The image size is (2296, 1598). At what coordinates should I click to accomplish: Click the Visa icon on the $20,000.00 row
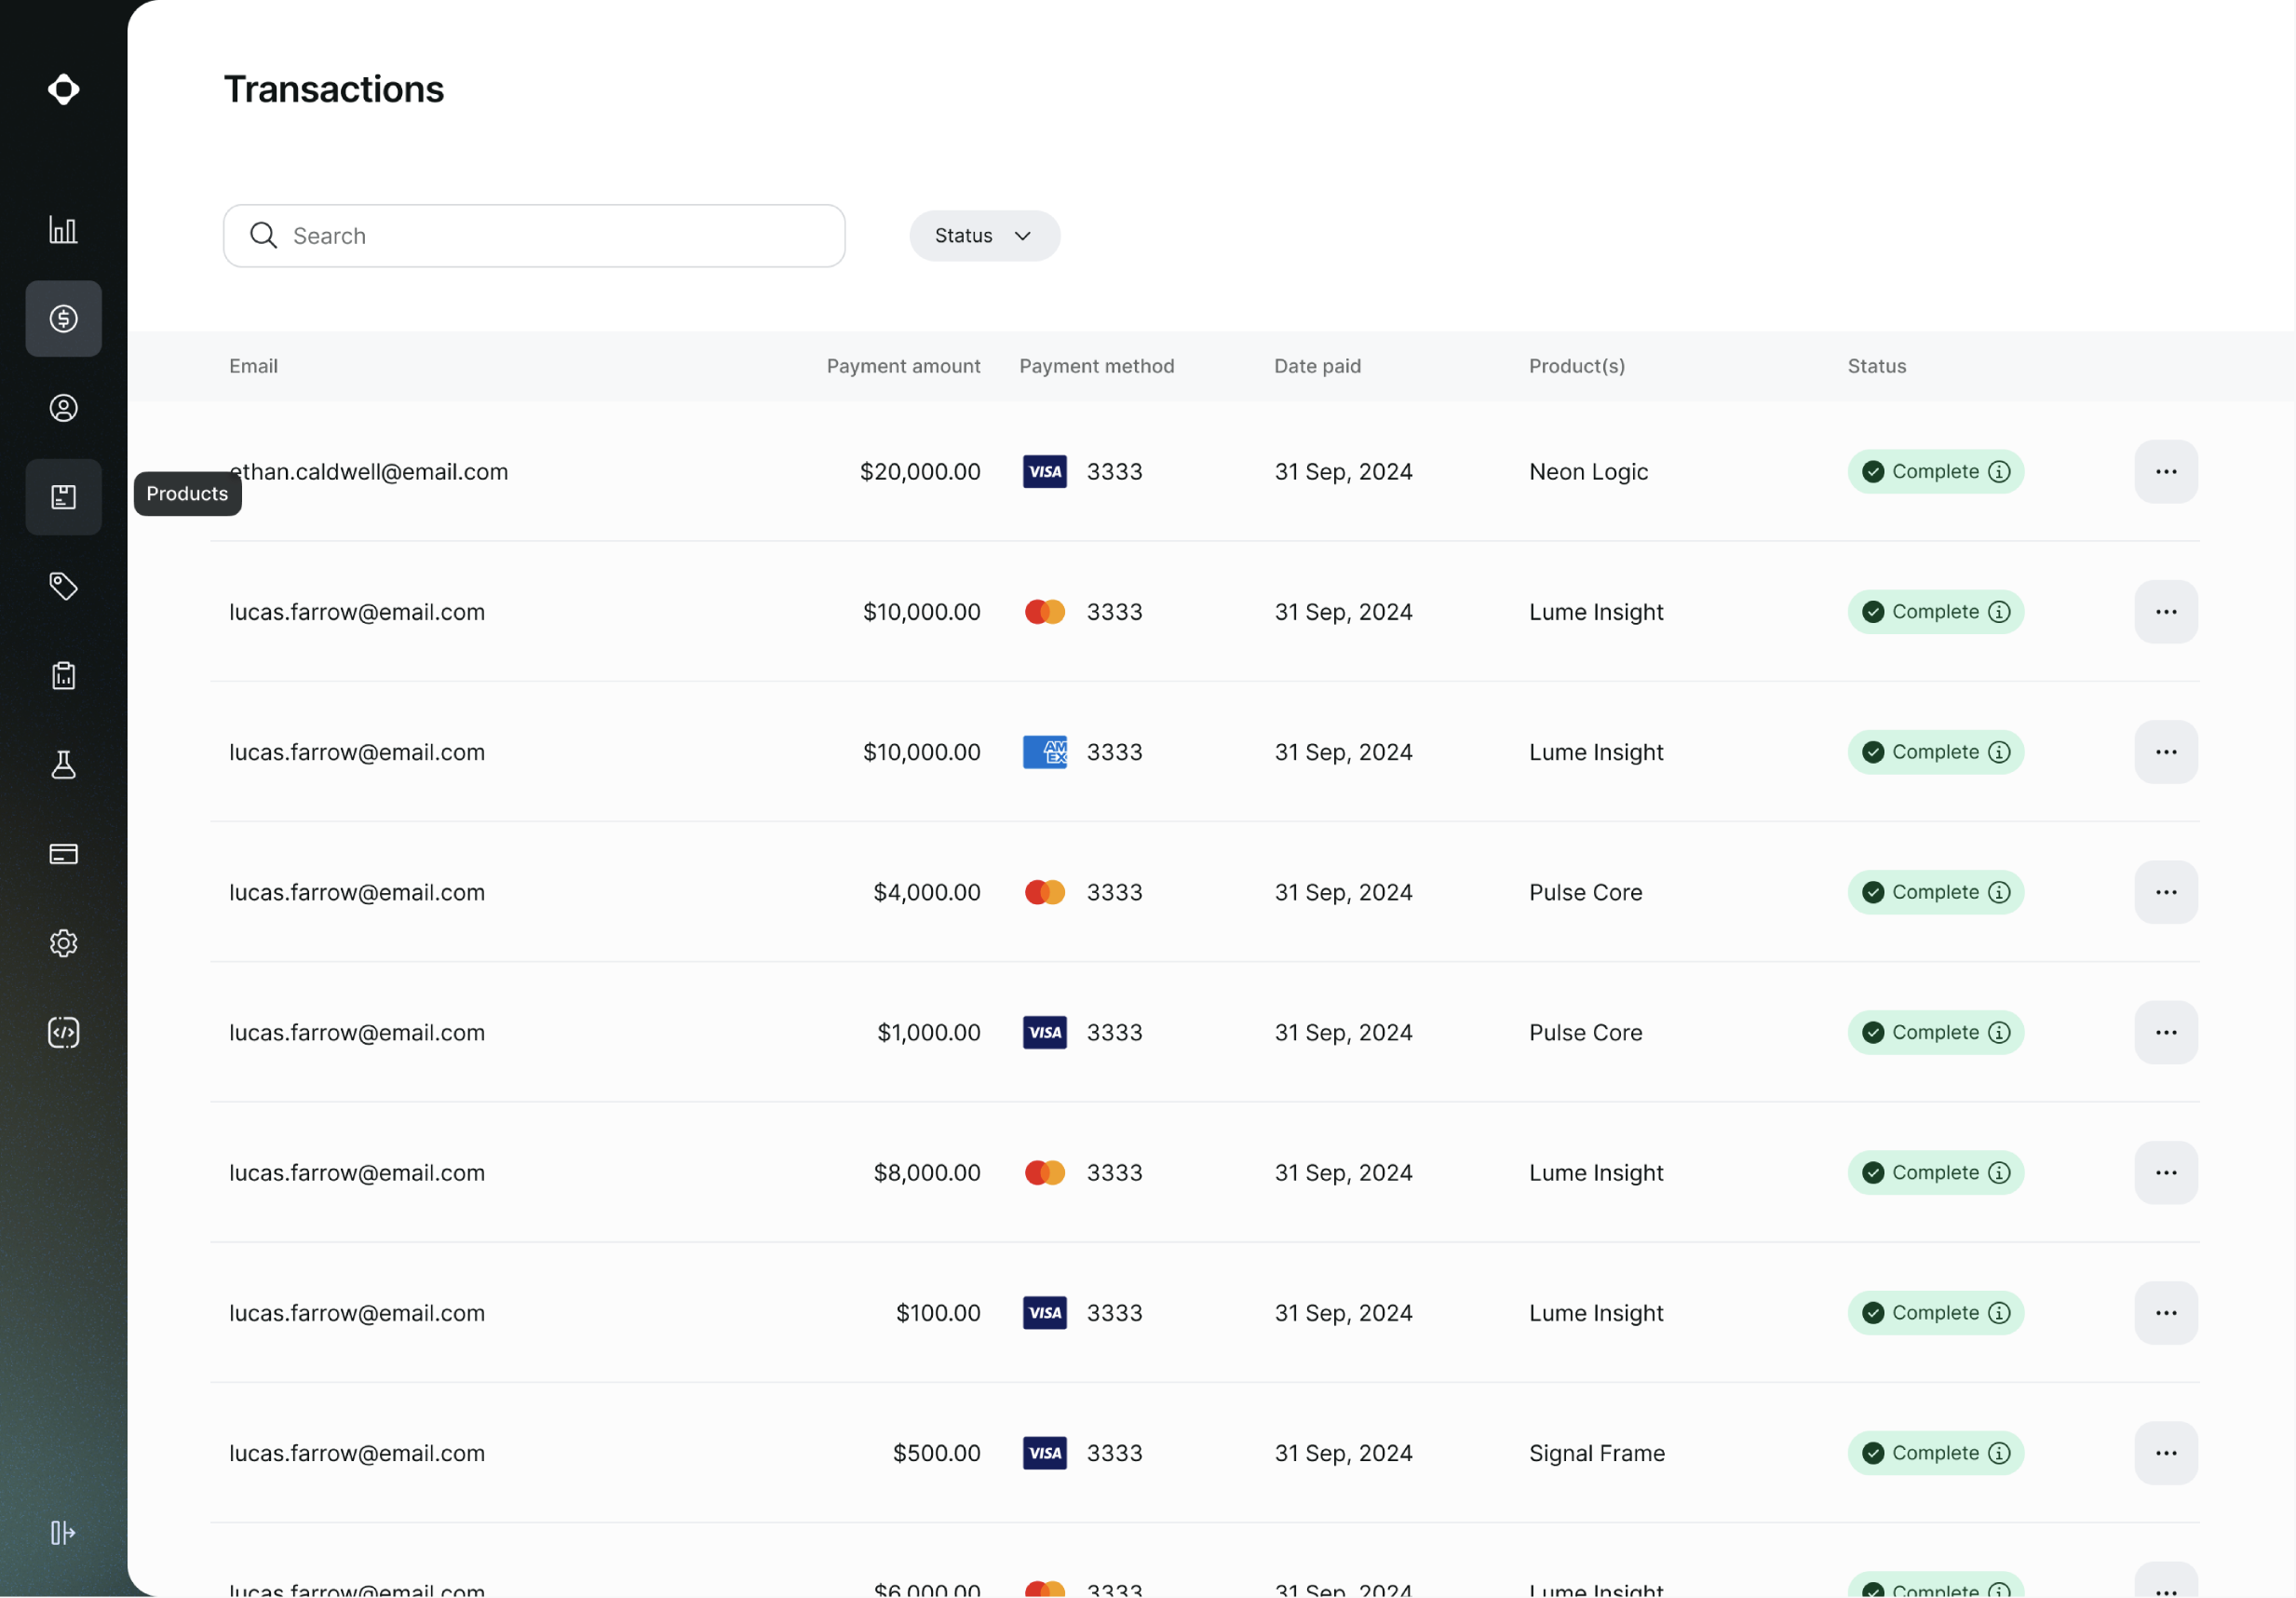coord(1045,471)
